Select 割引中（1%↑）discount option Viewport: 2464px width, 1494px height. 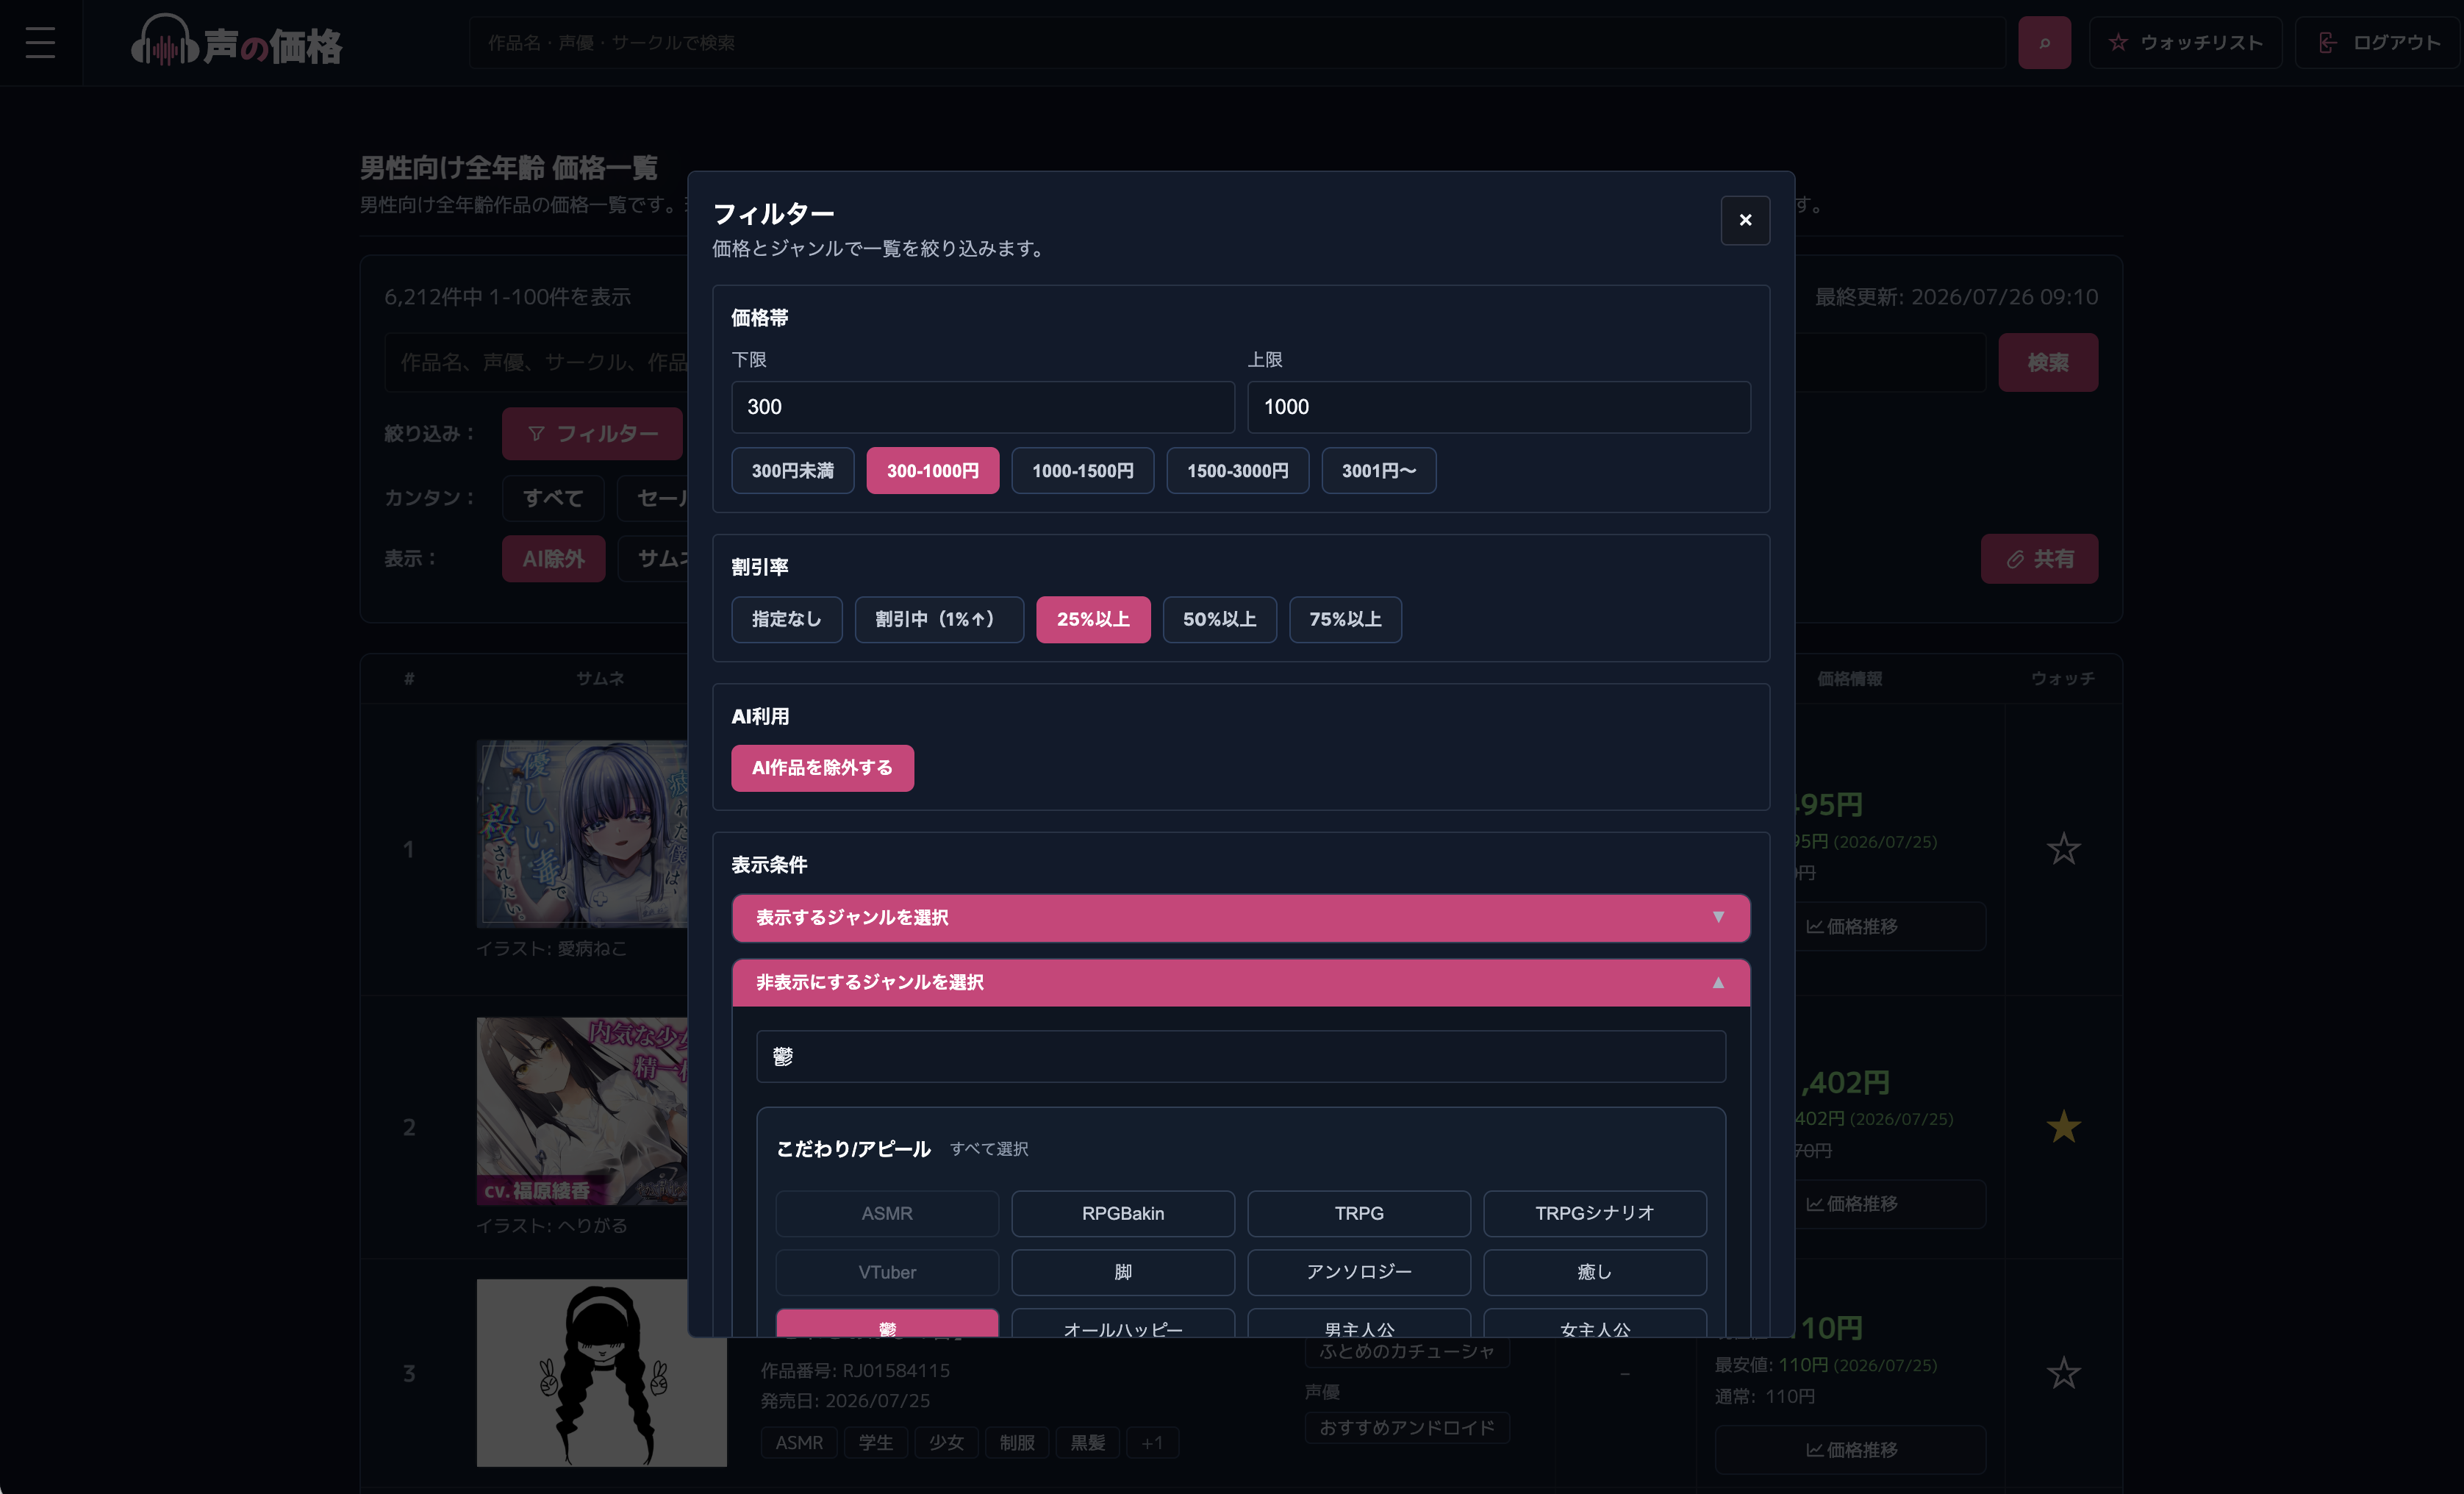click(x=939, y=619)
